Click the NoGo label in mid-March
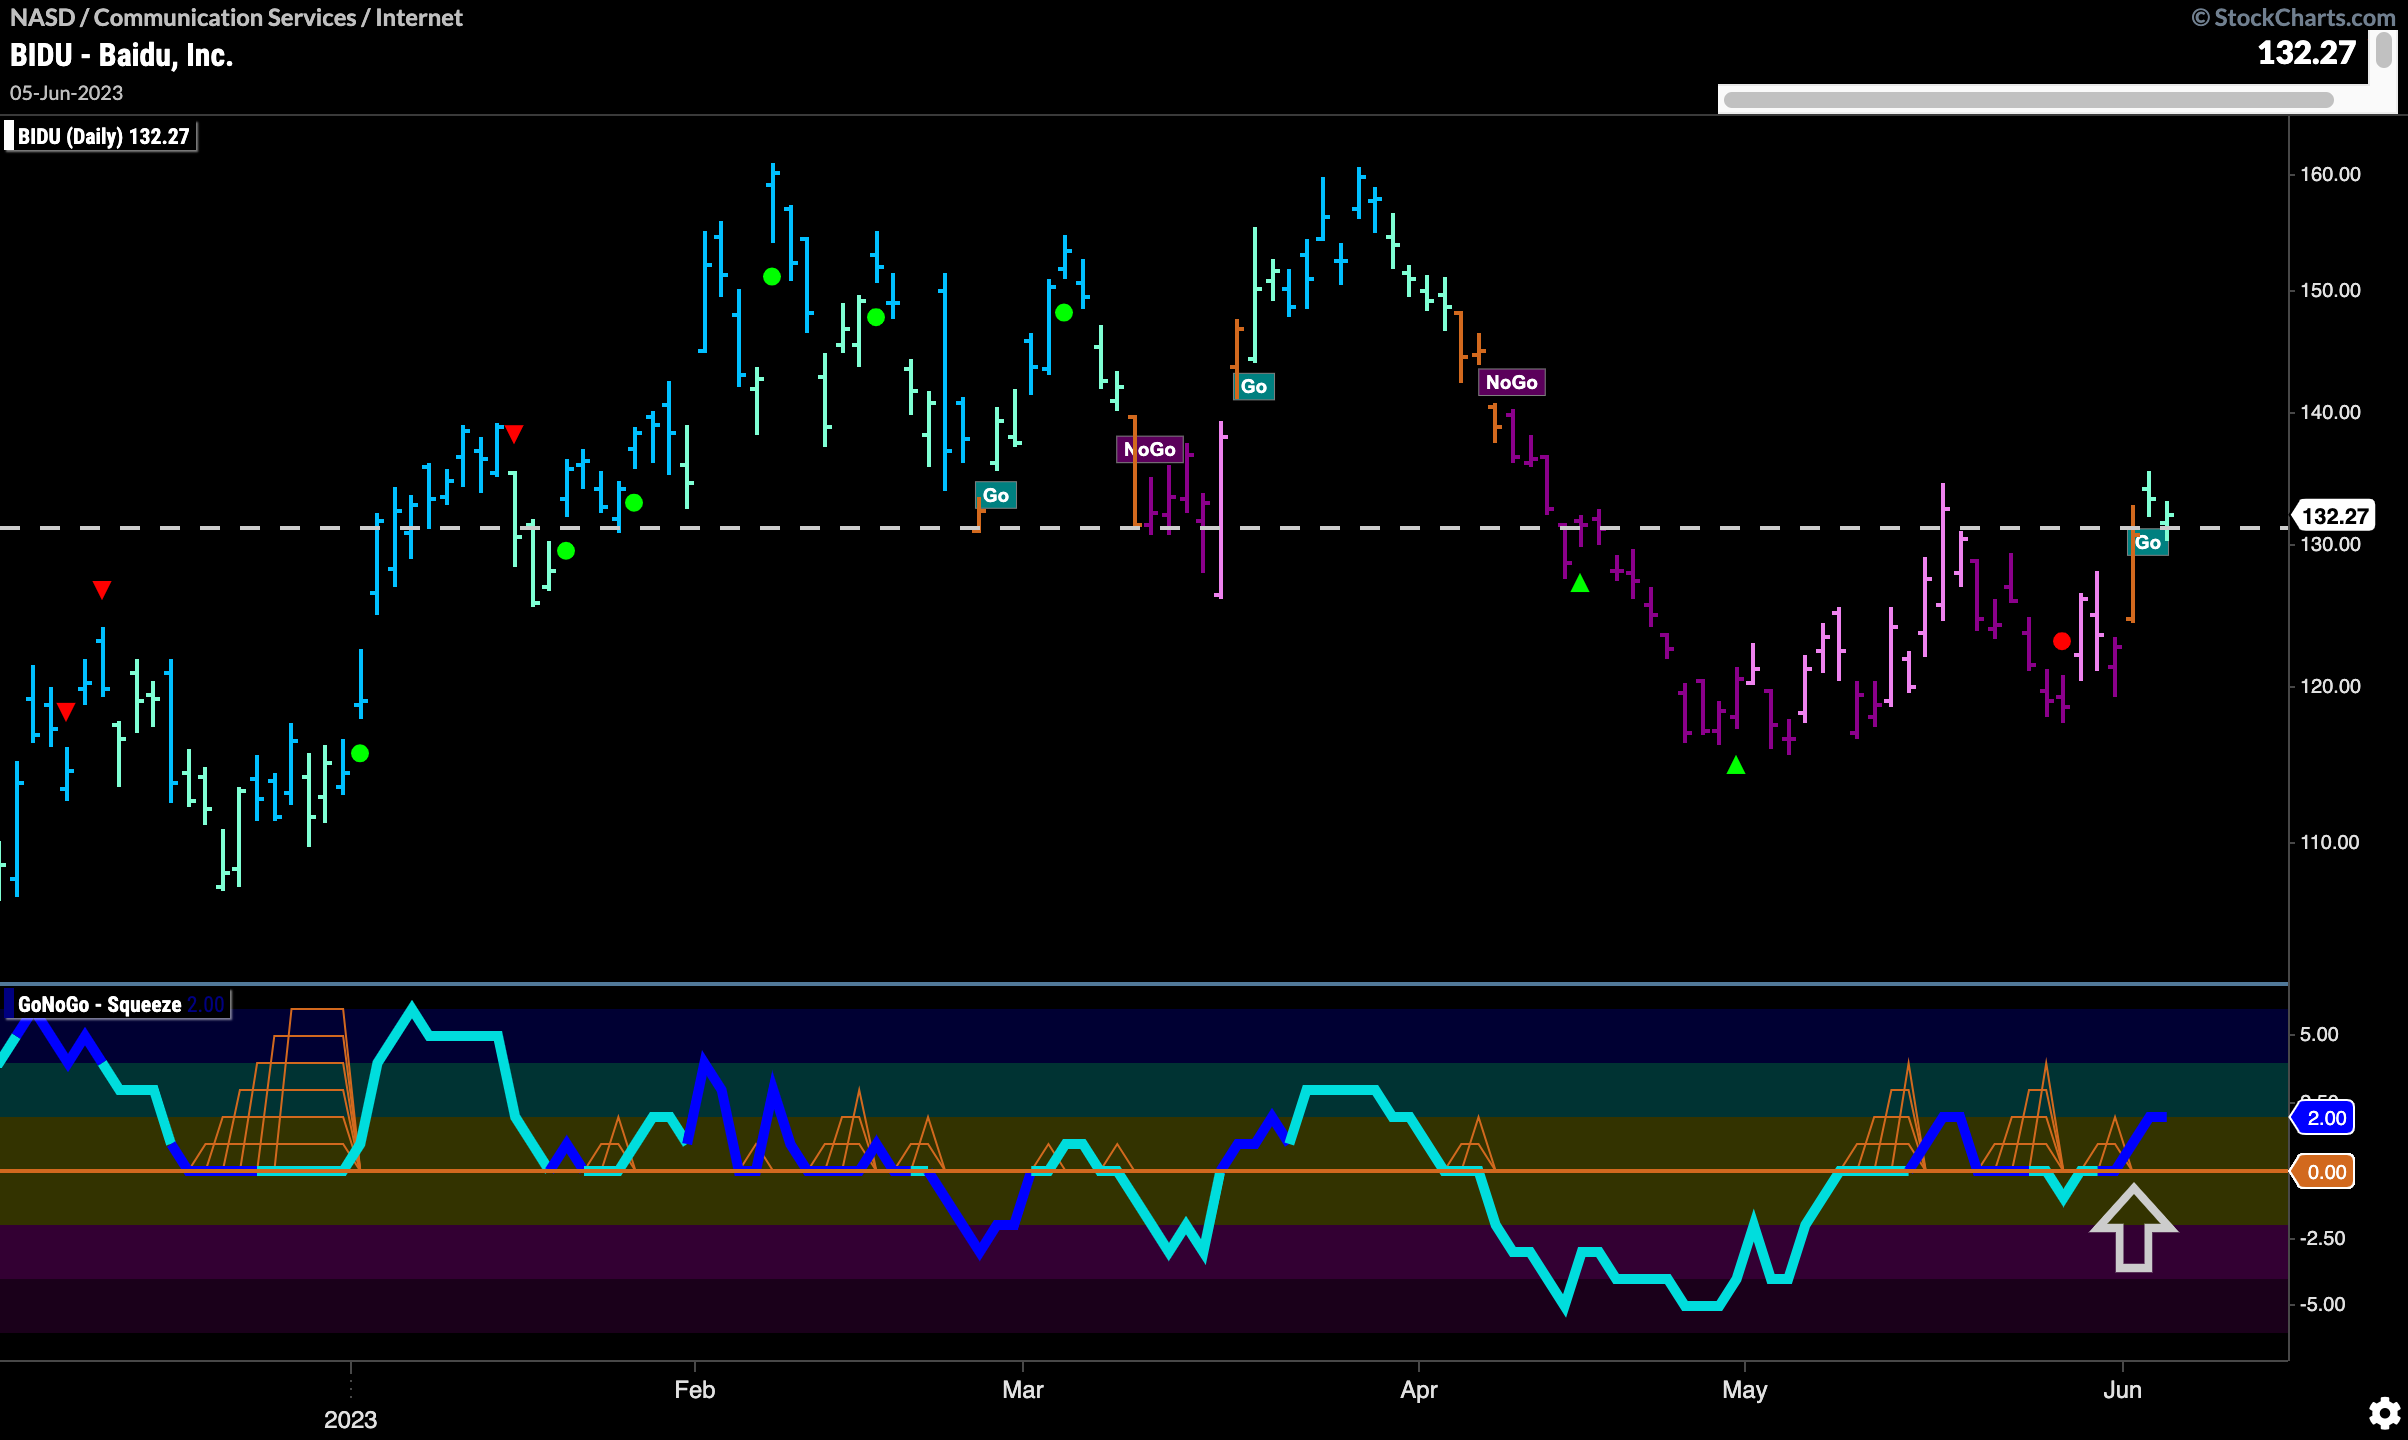 [1150, 449]
